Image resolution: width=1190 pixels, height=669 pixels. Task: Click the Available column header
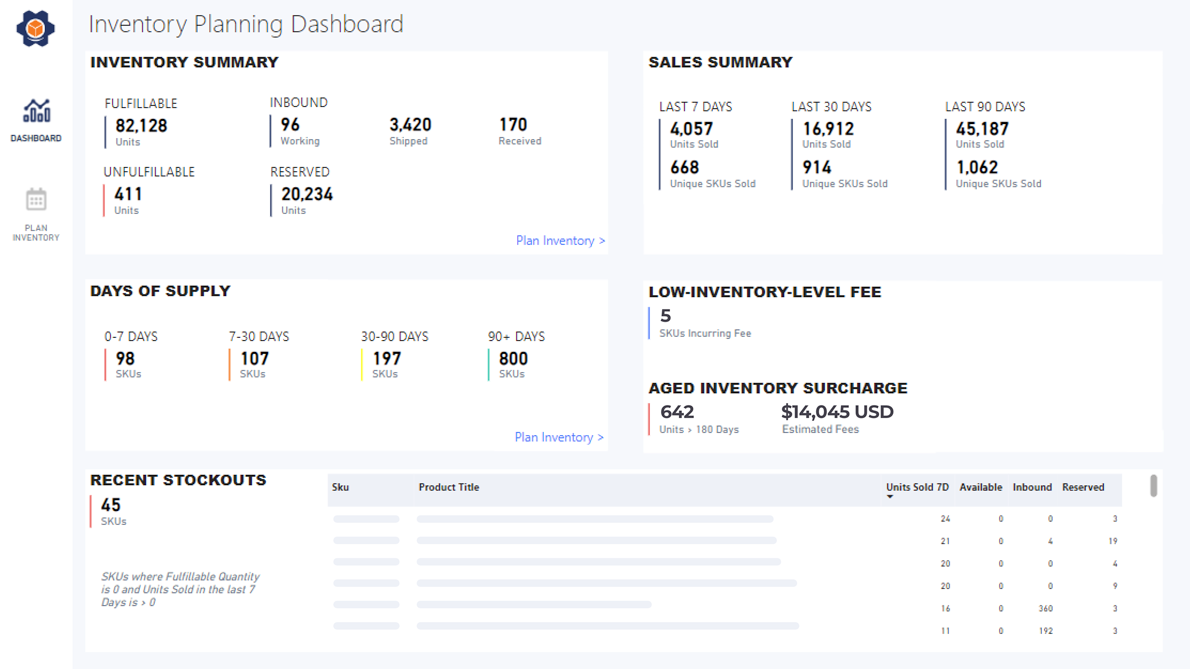pos(980,488)
